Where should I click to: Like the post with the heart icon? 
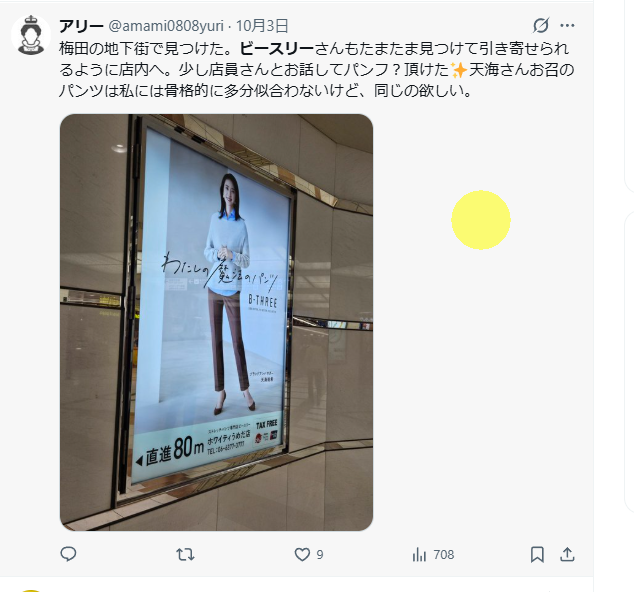coord(302,554)
